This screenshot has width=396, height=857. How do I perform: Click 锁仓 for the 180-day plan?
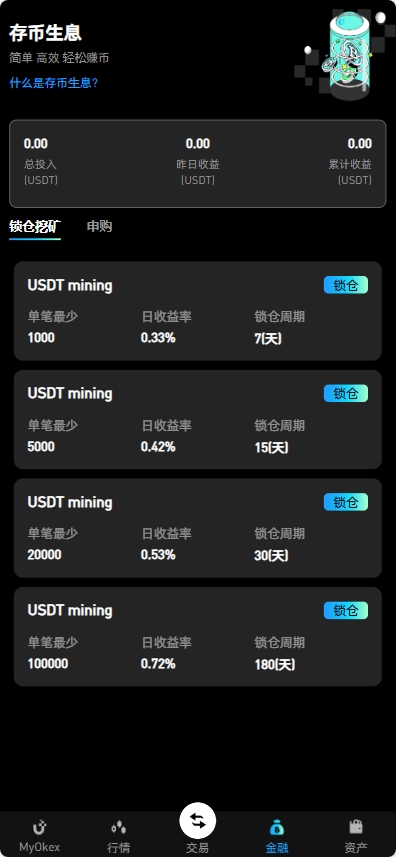point(346,611)
